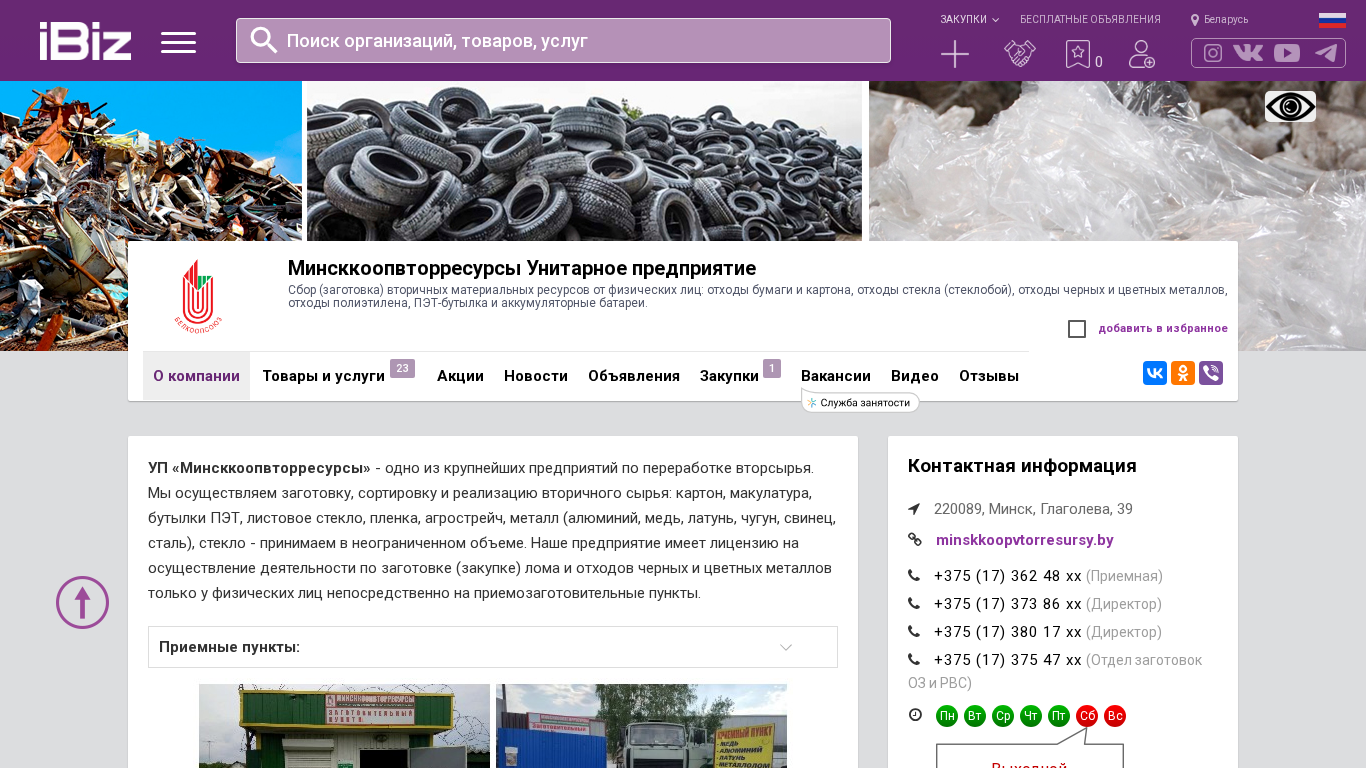
Task: Go to the Новости tab
Action: point(536,376)
